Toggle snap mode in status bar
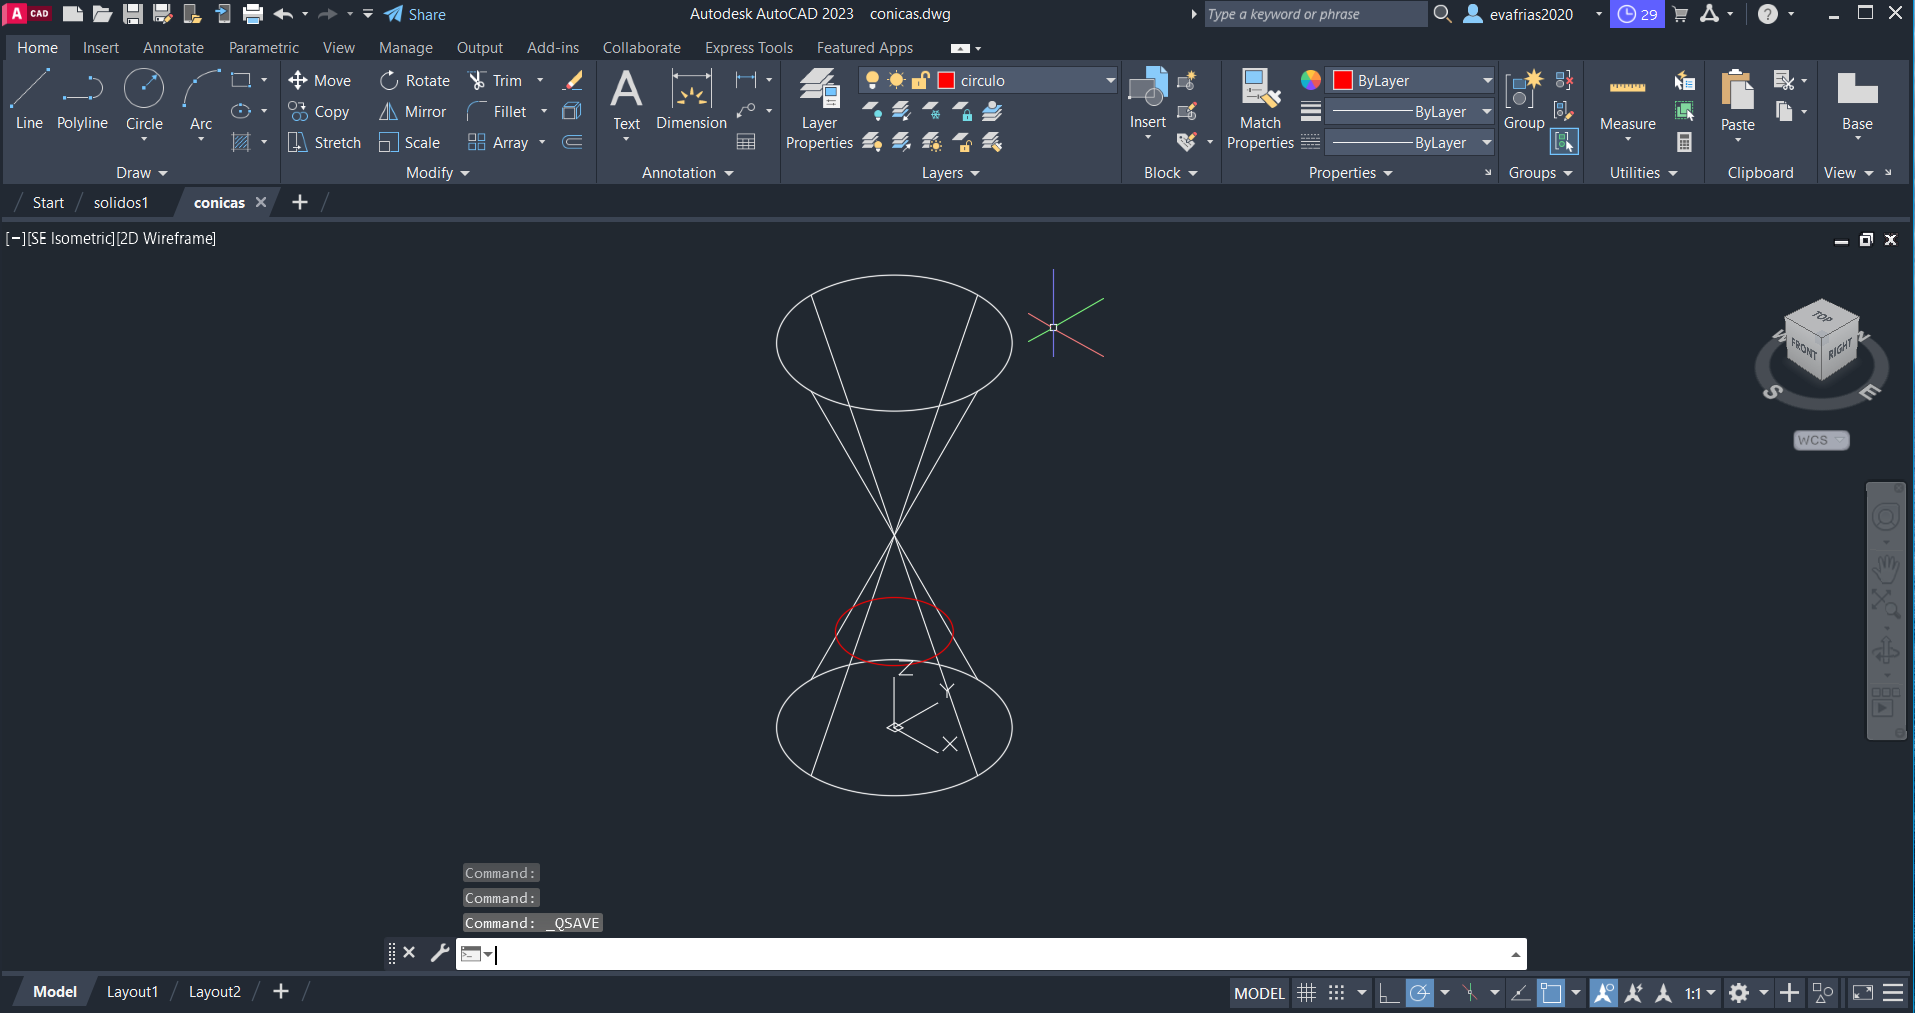Image resolution: width=1915 pixels, height=1013 pixels. [x=1336, y=993]
